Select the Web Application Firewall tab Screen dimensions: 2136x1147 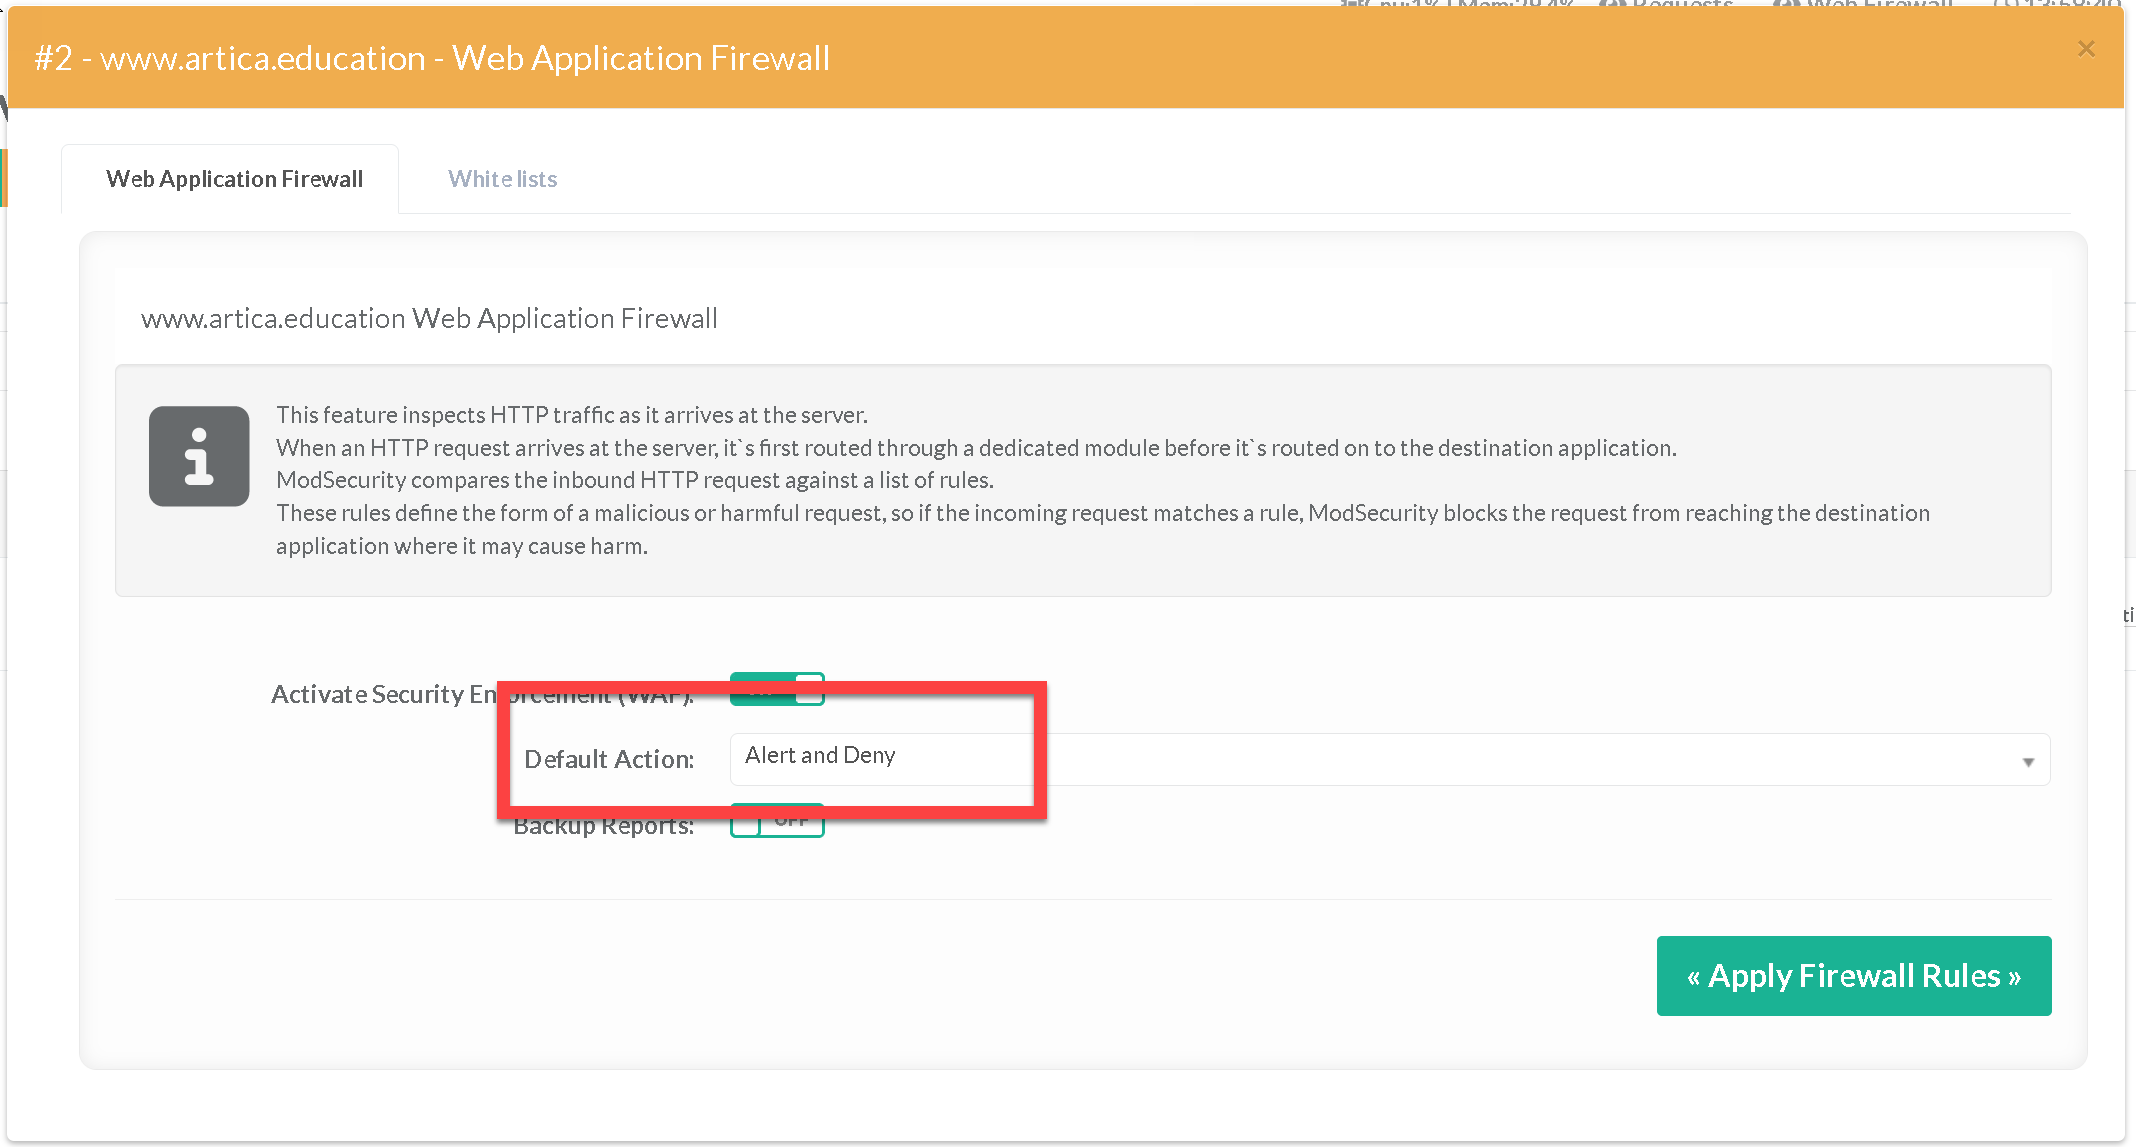point(234,179)
